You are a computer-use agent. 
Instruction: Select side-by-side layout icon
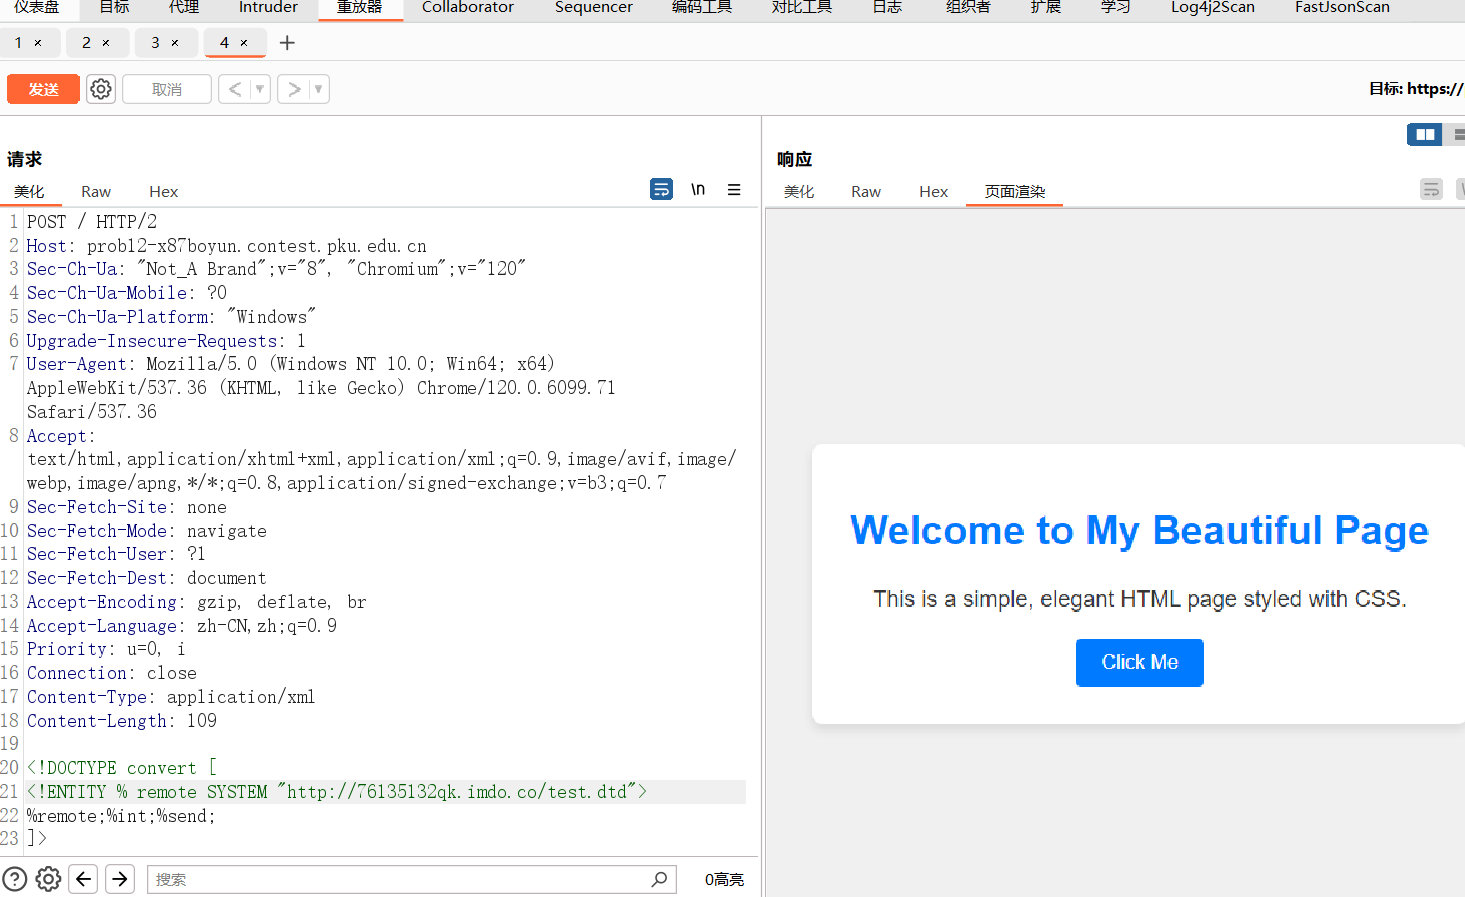point(1424,134)
